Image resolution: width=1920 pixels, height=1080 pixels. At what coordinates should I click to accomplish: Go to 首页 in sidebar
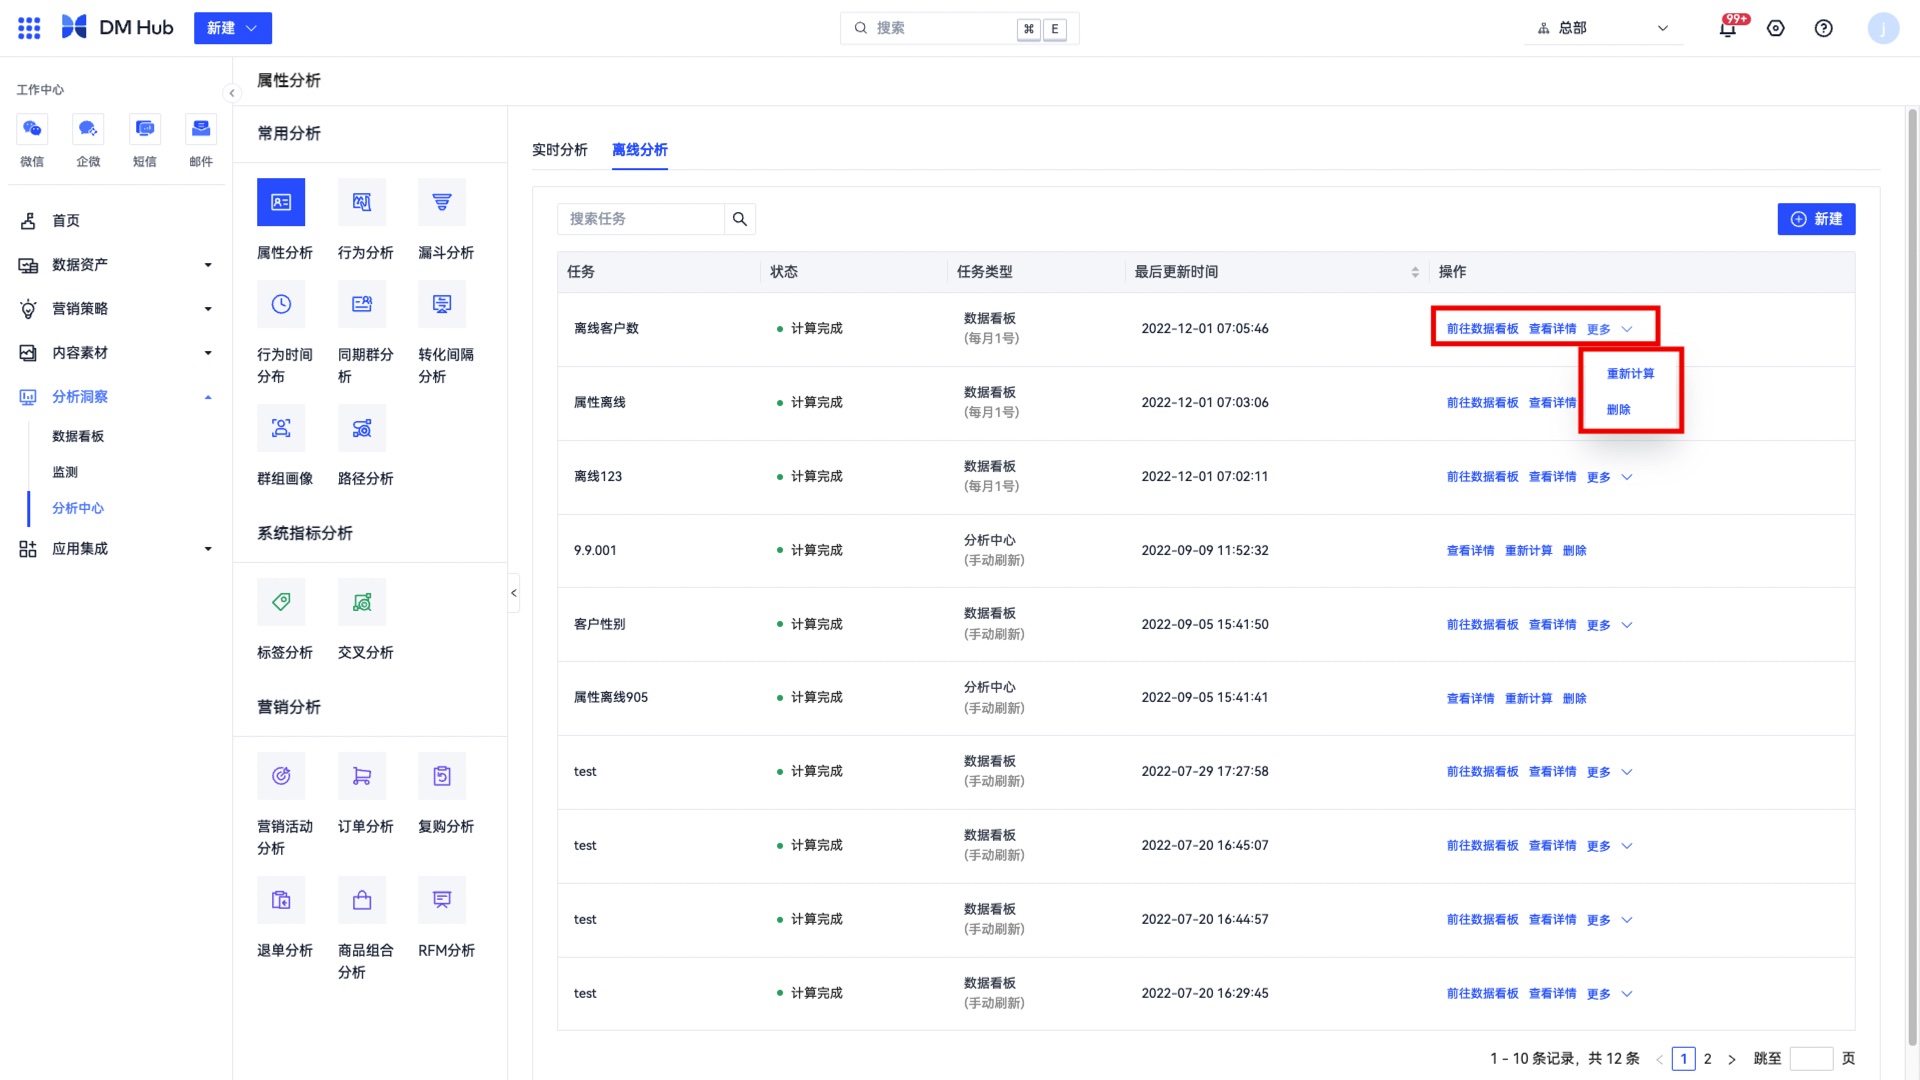pos(66,221)
